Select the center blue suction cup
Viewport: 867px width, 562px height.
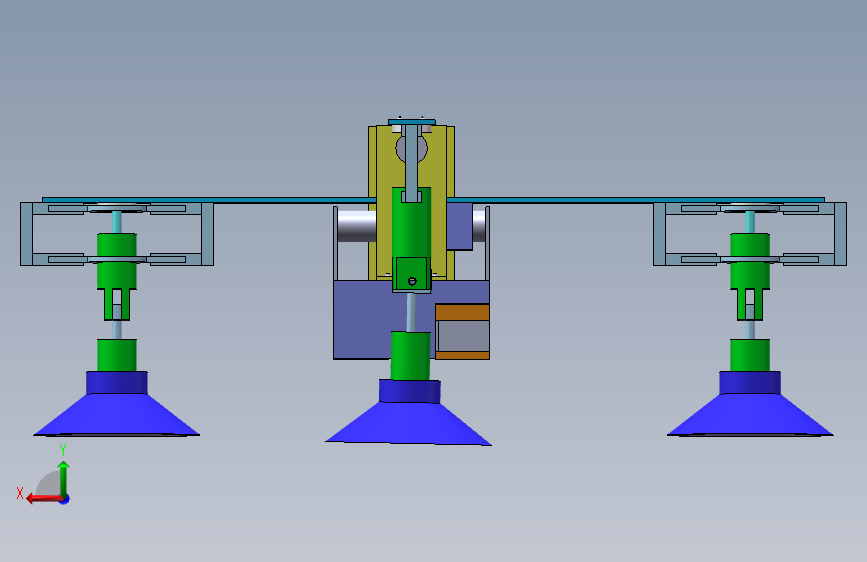point(409,413)
